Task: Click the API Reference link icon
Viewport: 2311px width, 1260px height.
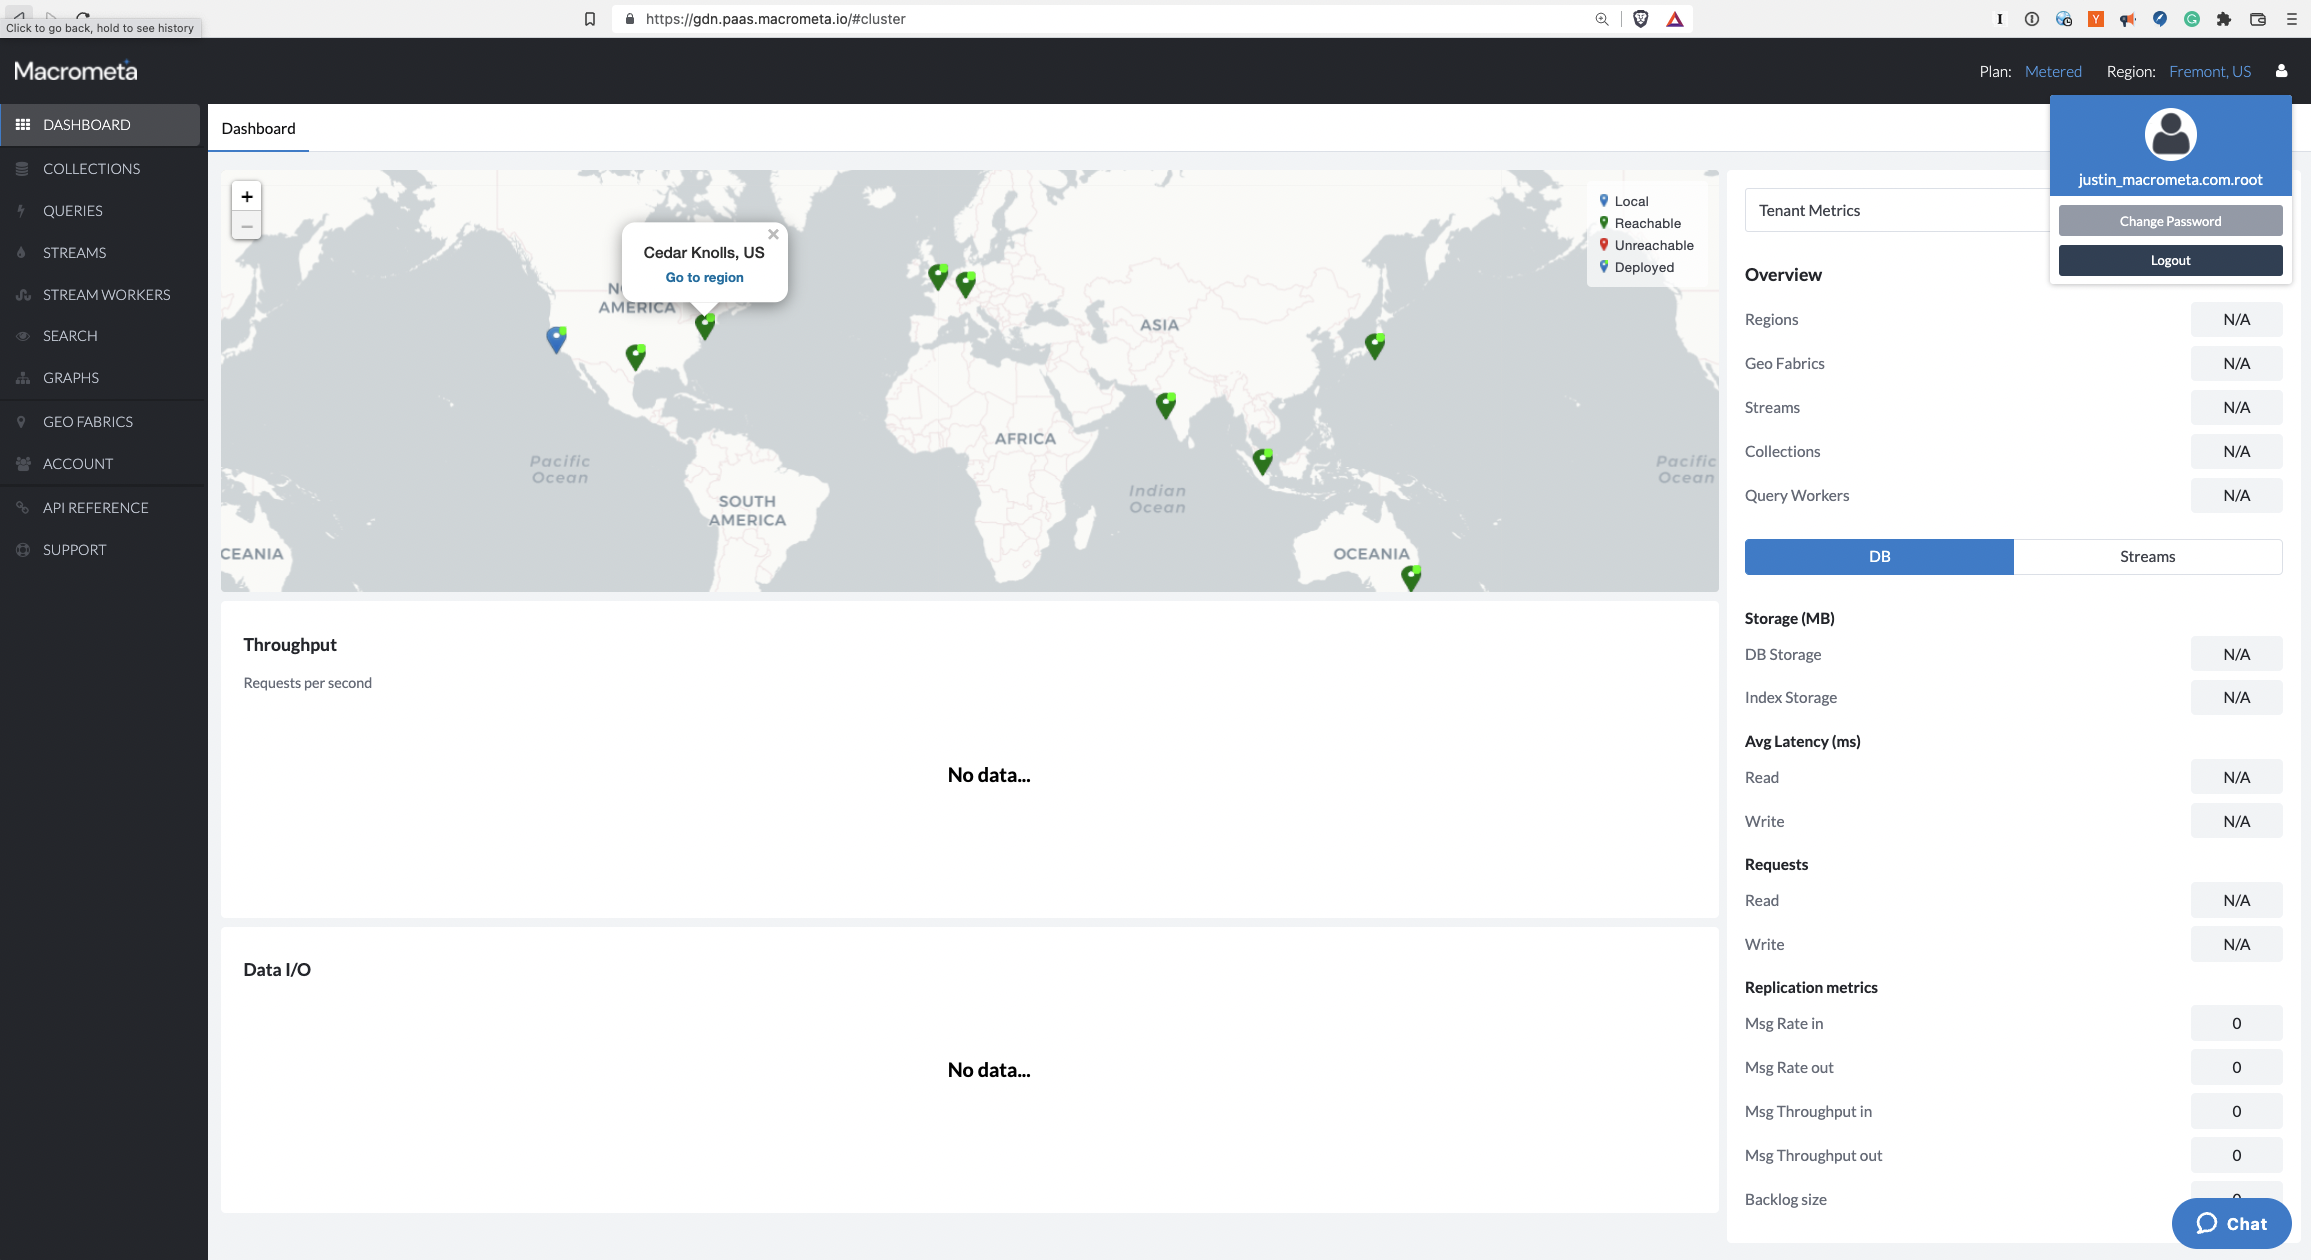Action: pos(22,508)
